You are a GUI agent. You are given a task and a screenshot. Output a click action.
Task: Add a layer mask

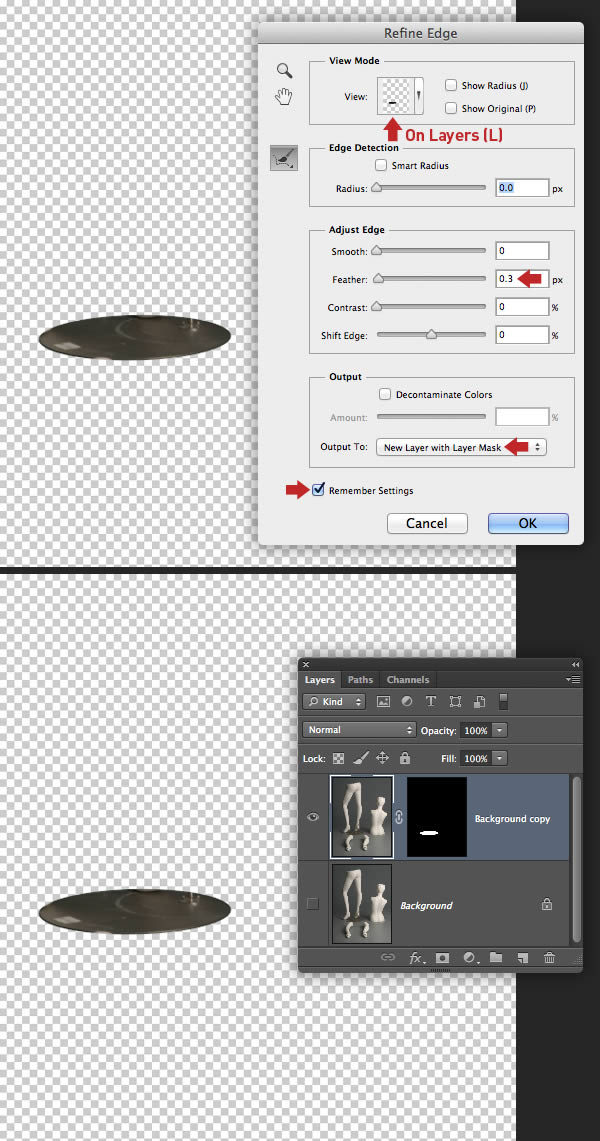pyautogui.click(x=441, y=958)
